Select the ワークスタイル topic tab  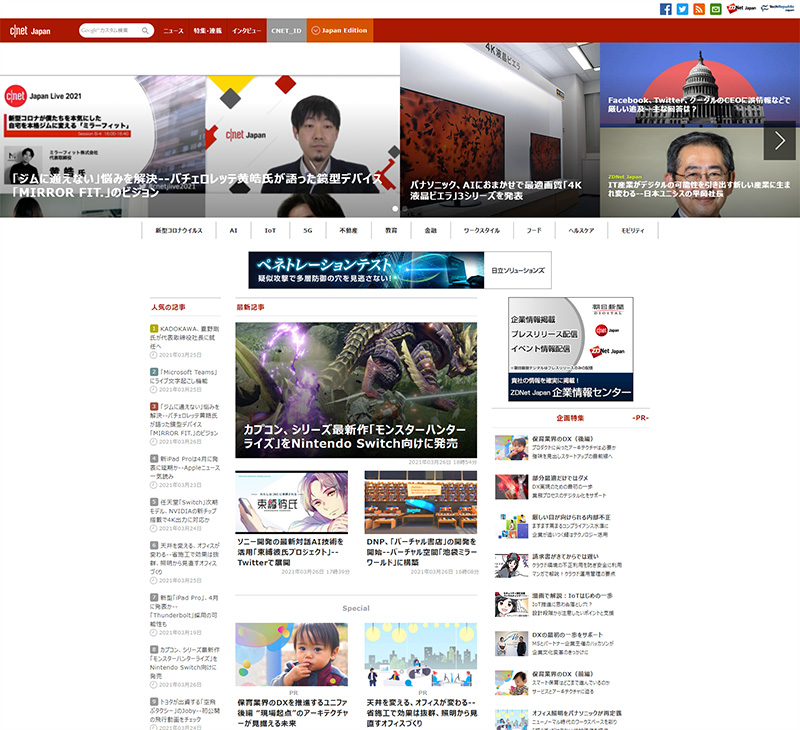481,230
